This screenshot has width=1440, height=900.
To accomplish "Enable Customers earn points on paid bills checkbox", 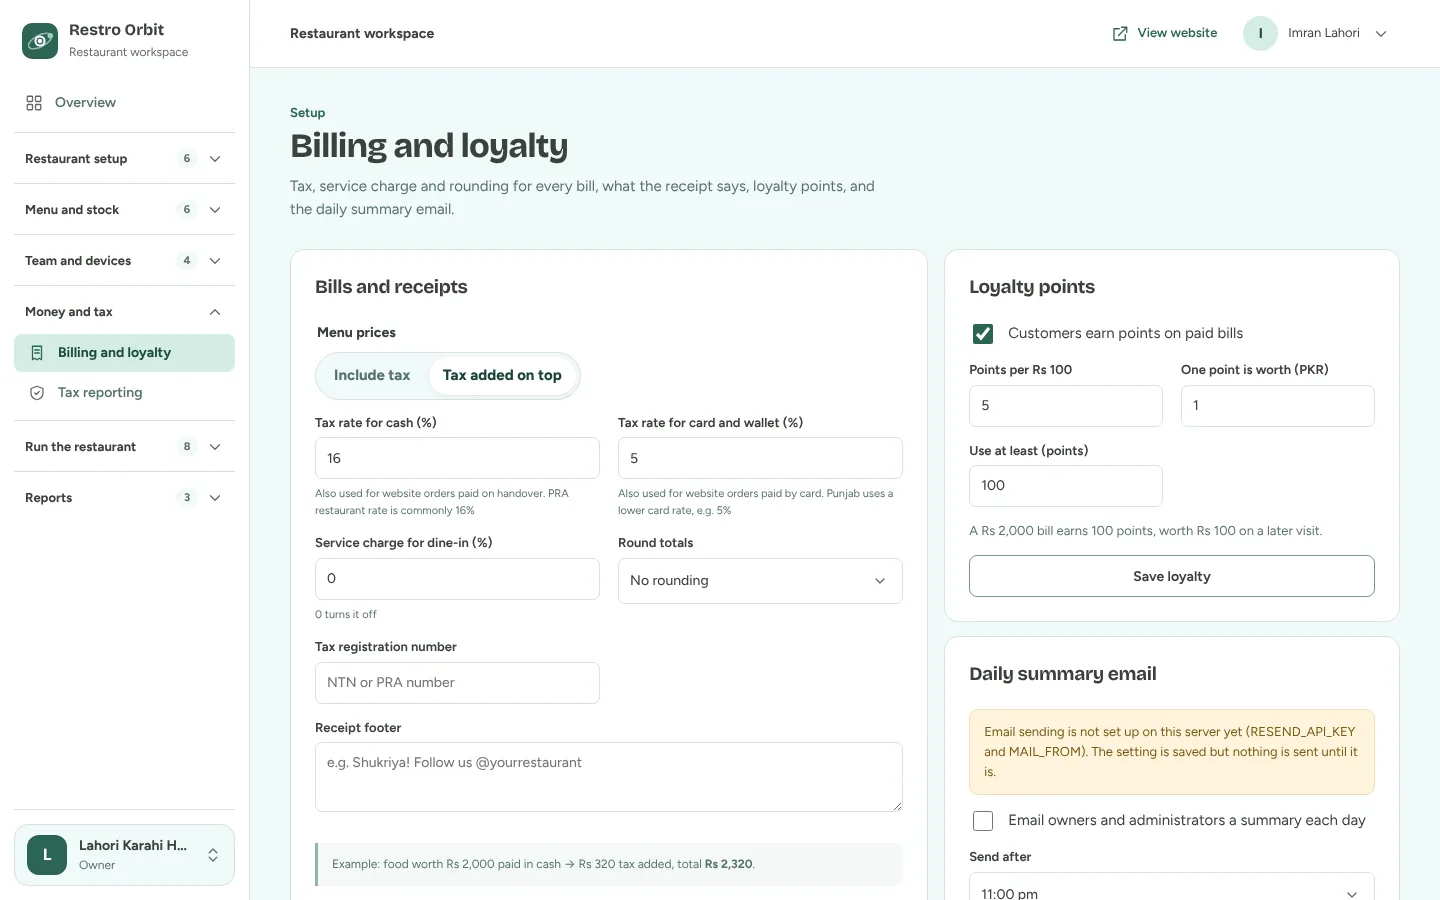I will (x=983, y=333).
